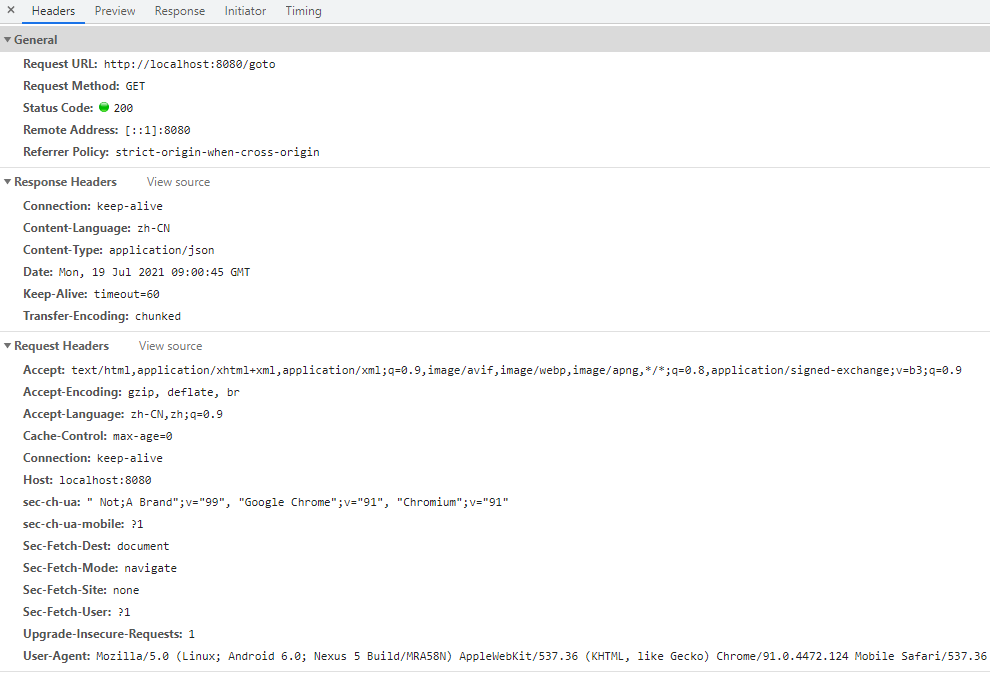Screen dimensions: 990x675
Task: Click the Content-Type application/json value
Action: click(161, 250)
